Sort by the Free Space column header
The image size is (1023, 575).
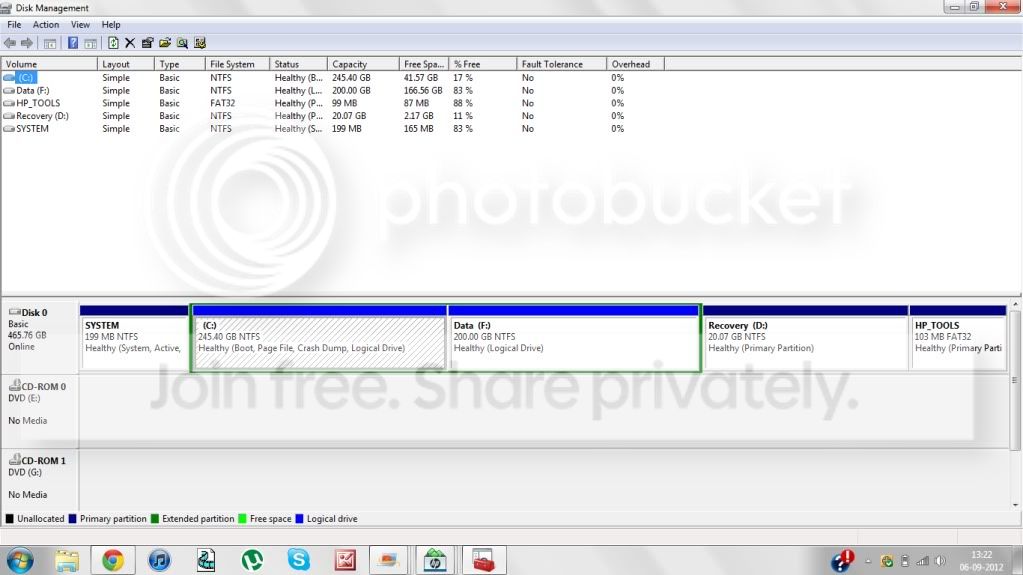point(423,64)
